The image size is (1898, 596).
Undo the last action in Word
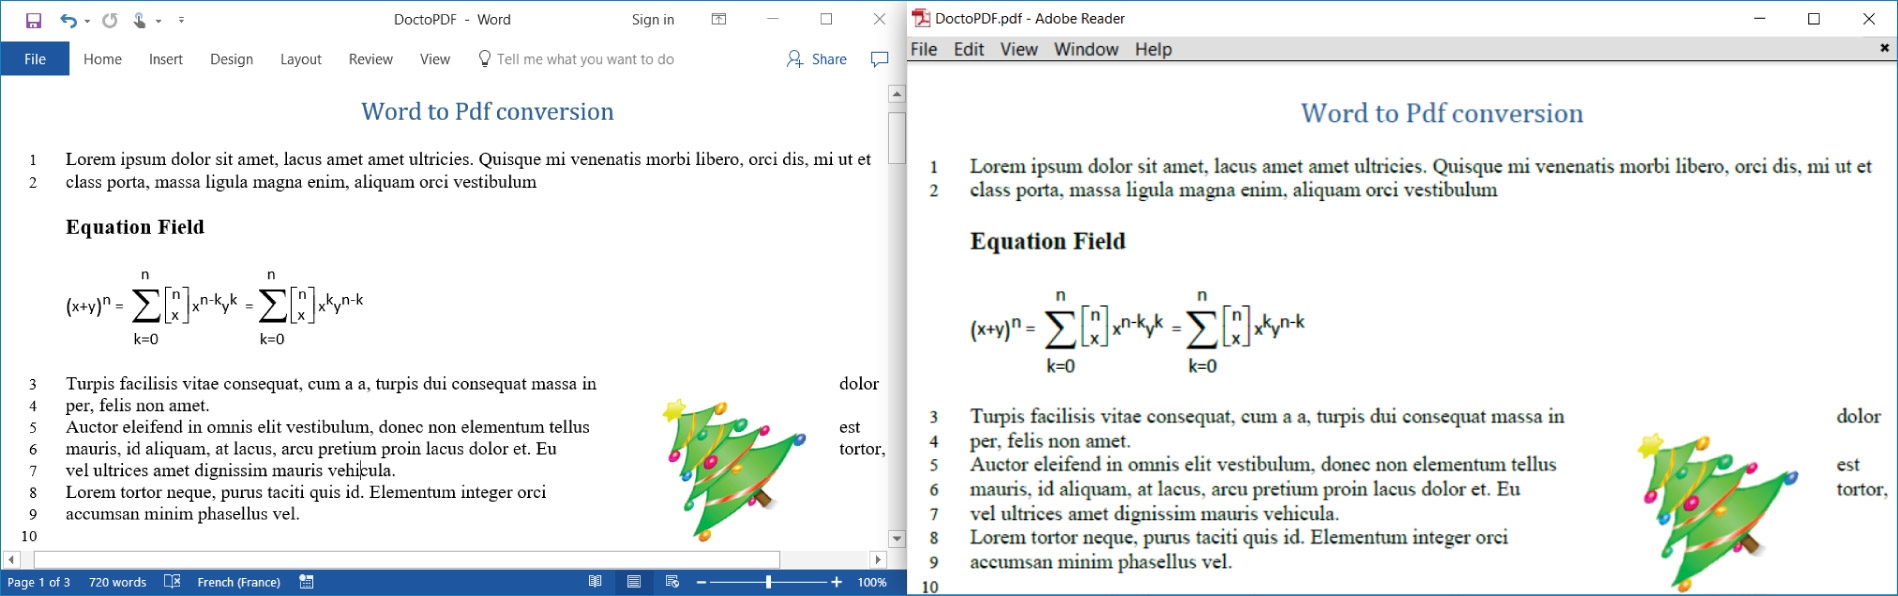[67, 20]
